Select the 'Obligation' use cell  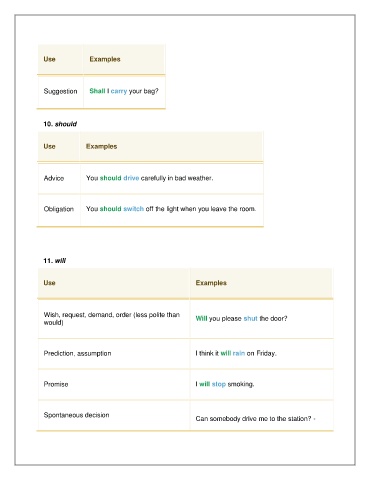click(x=59, y=209)
